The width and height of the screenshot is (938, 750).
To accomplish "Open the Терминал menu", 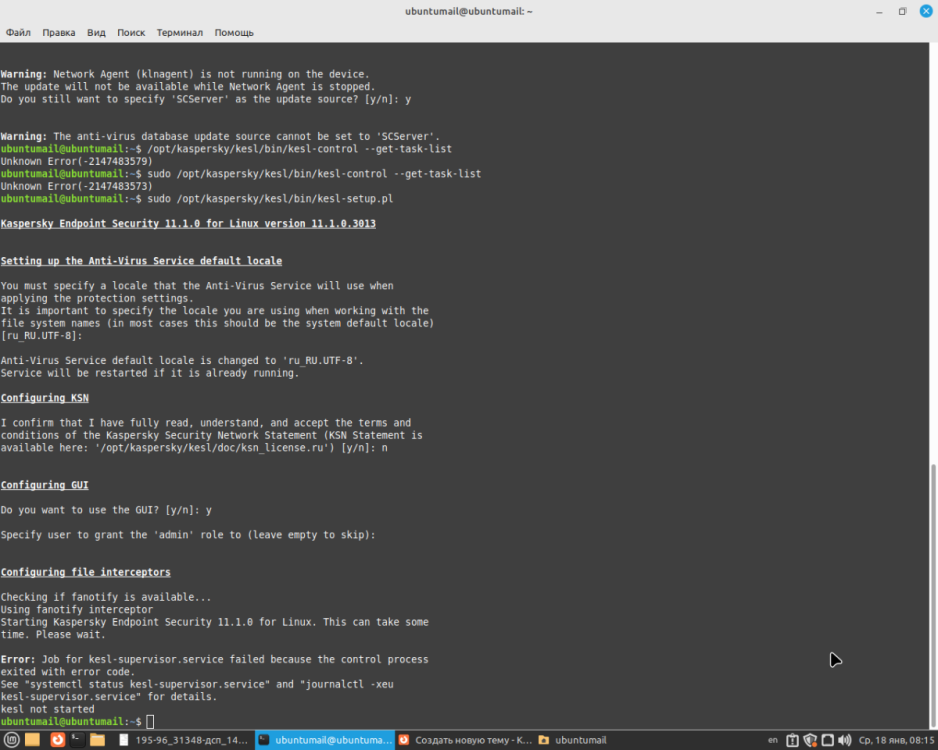I will (x=179, y=32).
